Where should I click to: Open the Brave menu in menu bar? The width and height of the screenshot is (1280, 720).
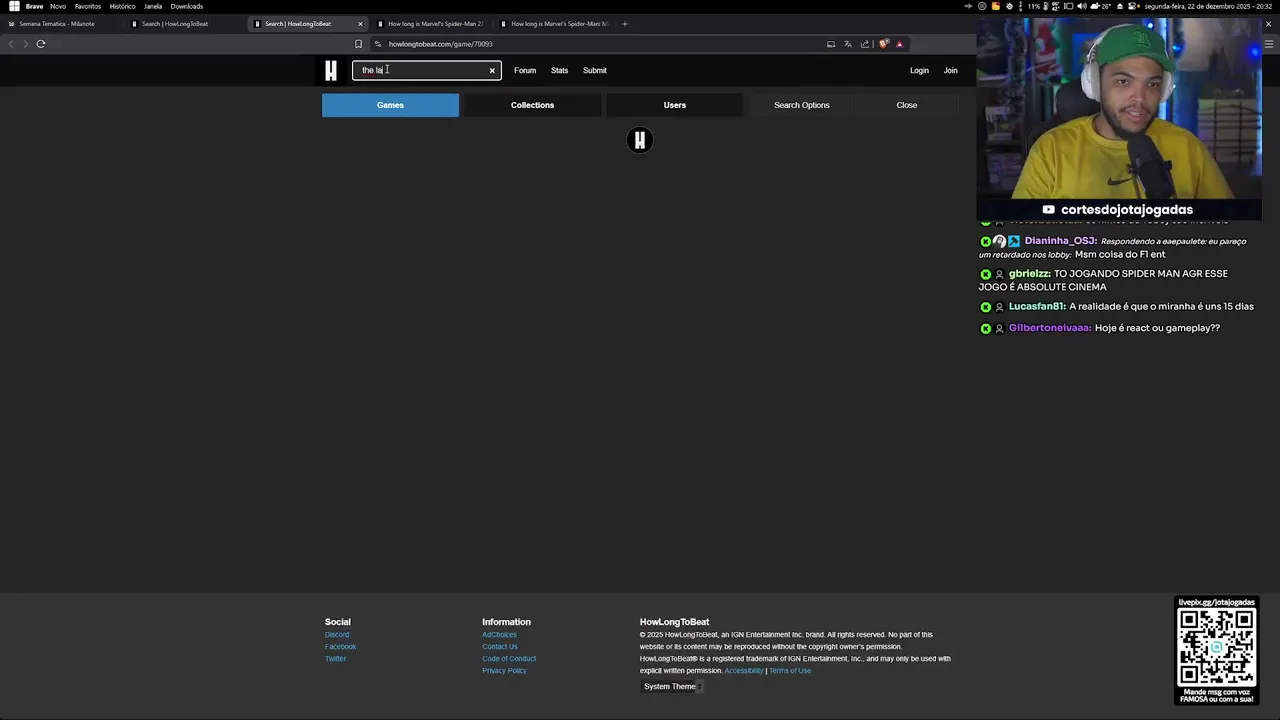(34, 6)
